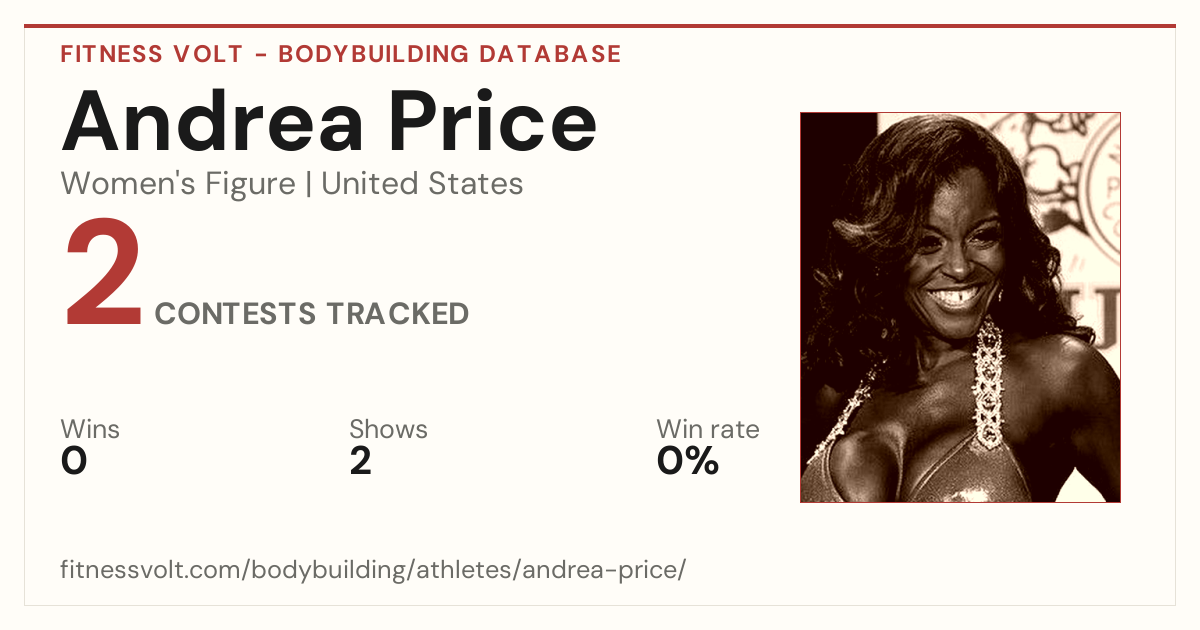1200x630 pixels.
Task: Click the Shows label
Action: point(388,430)
